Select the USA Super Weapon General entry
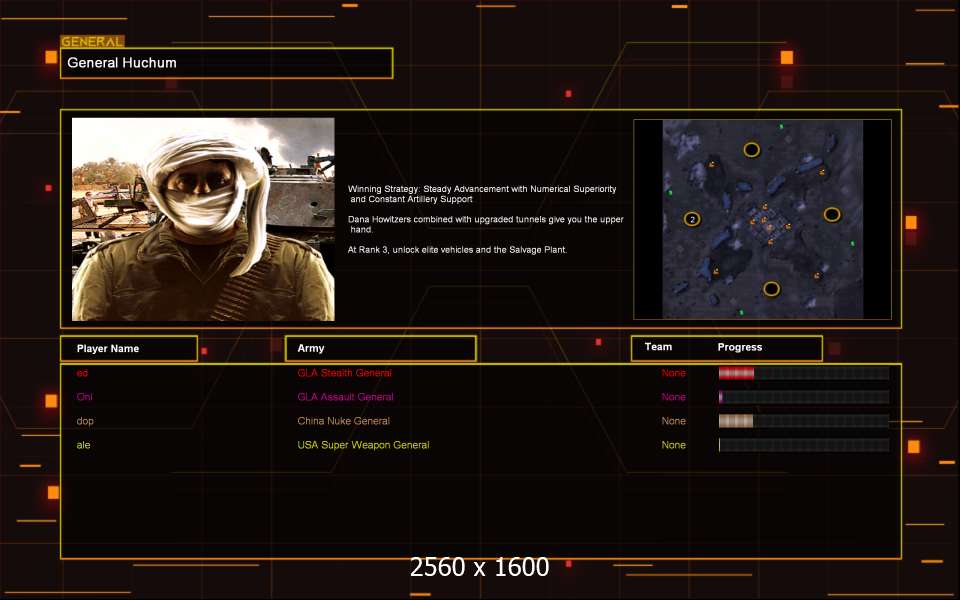 (363, 445)
